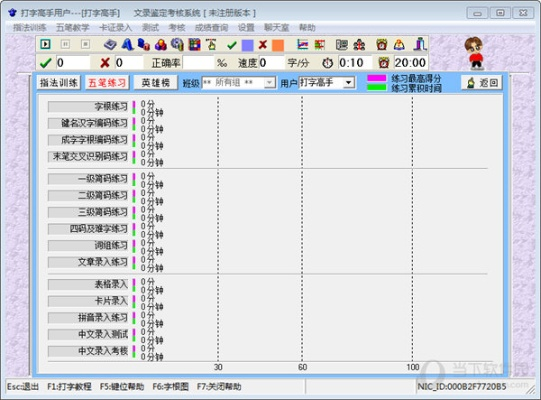Select the 键名汉字编码练习 row label

tap(88, 123)
